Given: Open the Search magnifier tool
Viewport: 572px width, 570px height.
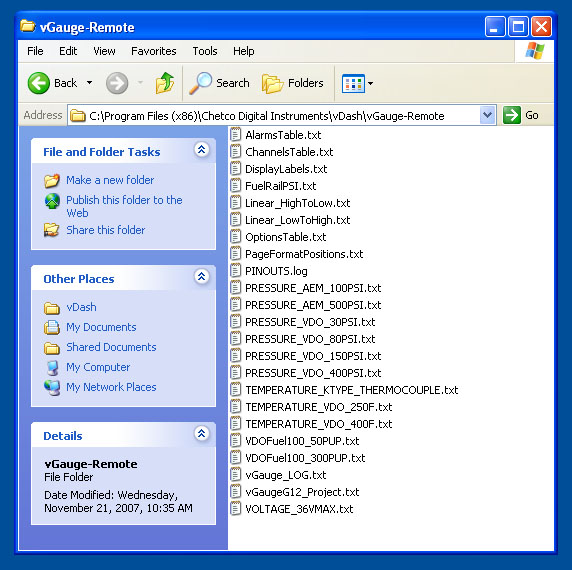Looking at the screenshot, I should coord(200,83).
